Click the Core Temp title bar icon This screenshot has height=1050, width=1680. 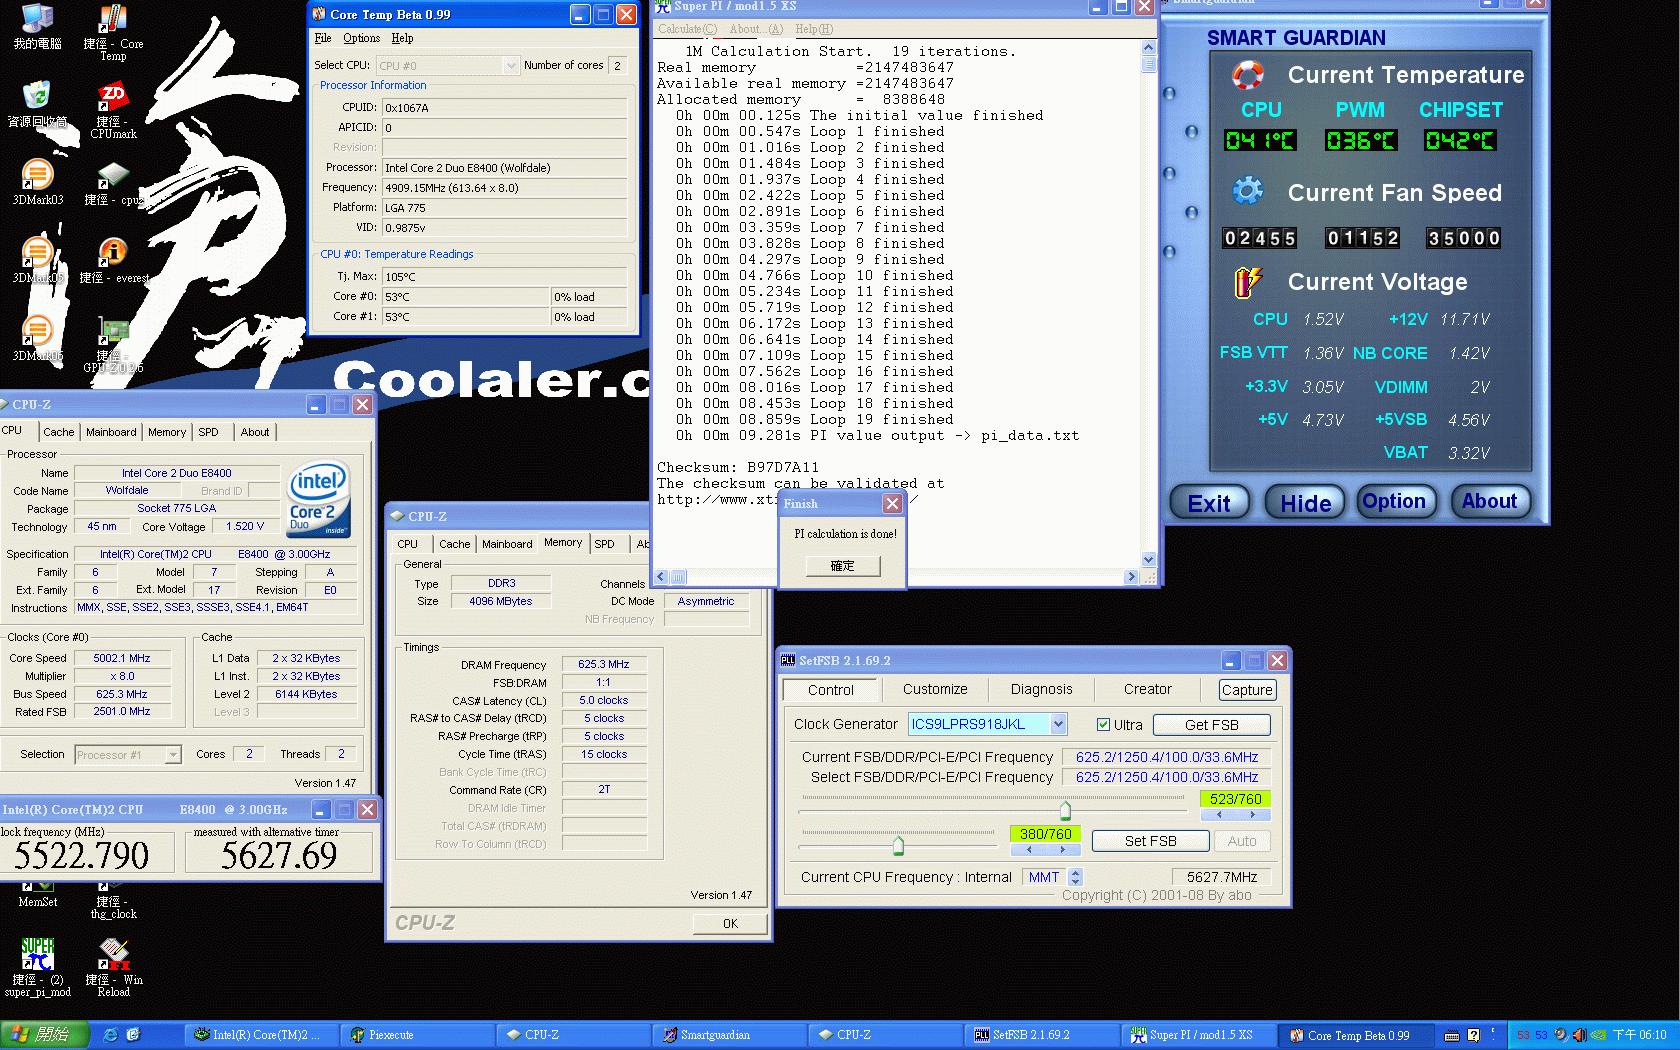(319, 14)
